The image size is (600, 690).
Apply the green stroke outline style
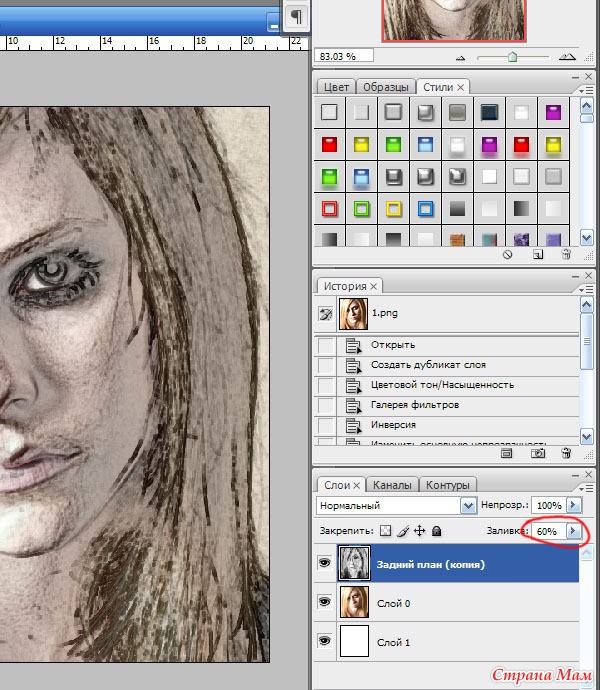(x=361, y=209)
